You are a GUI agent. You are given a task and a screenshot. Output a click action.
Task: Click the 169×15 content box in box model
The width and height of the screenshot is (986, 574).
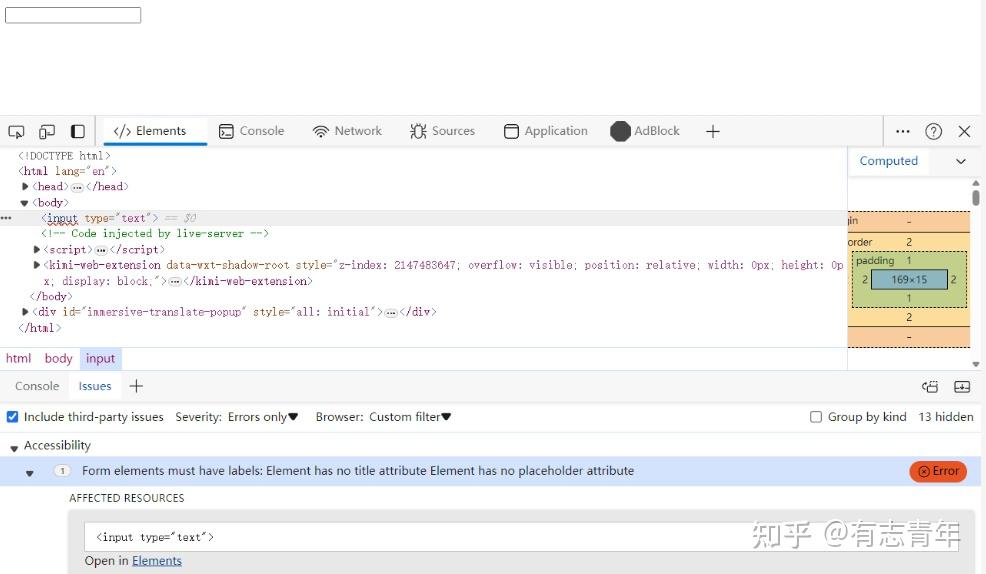click(909, 280)
